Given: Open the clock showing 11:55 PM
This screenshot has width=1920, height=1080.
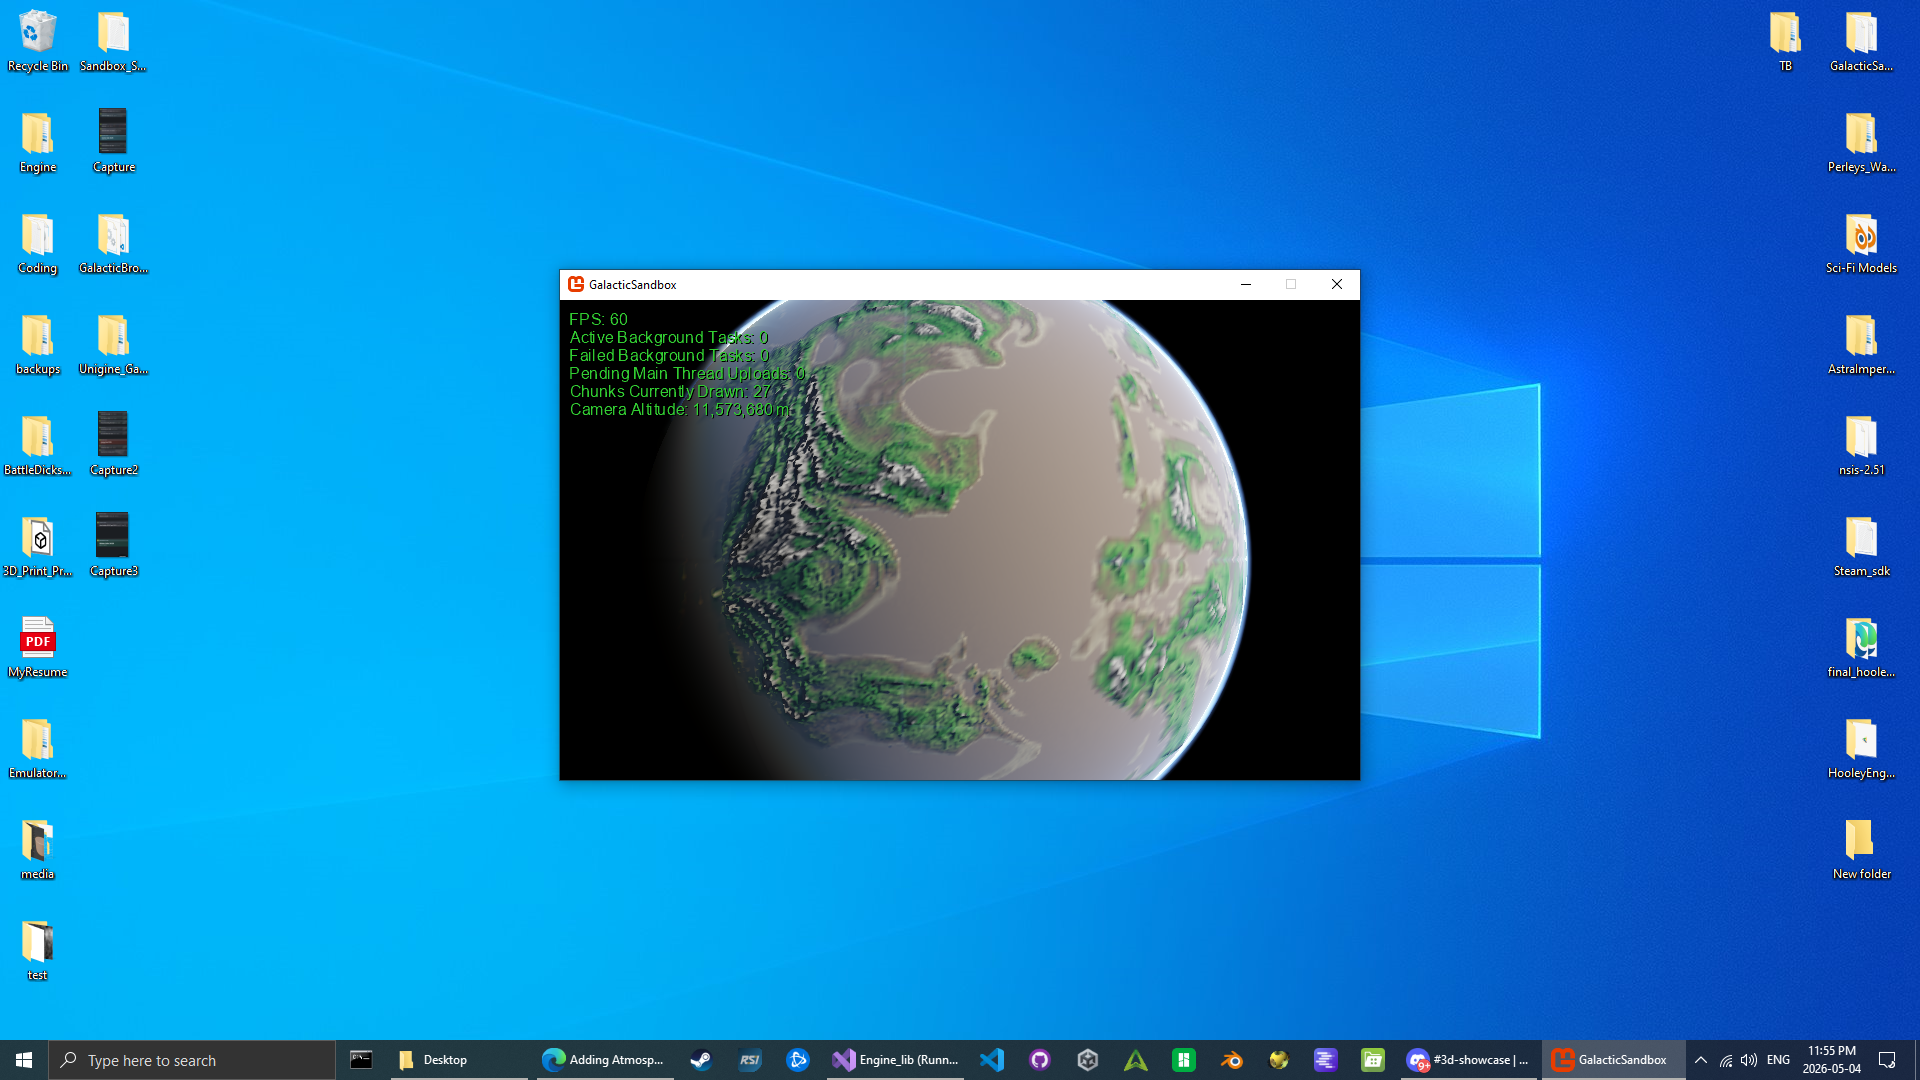Looking at the screenshot, I should 1832,1060.
